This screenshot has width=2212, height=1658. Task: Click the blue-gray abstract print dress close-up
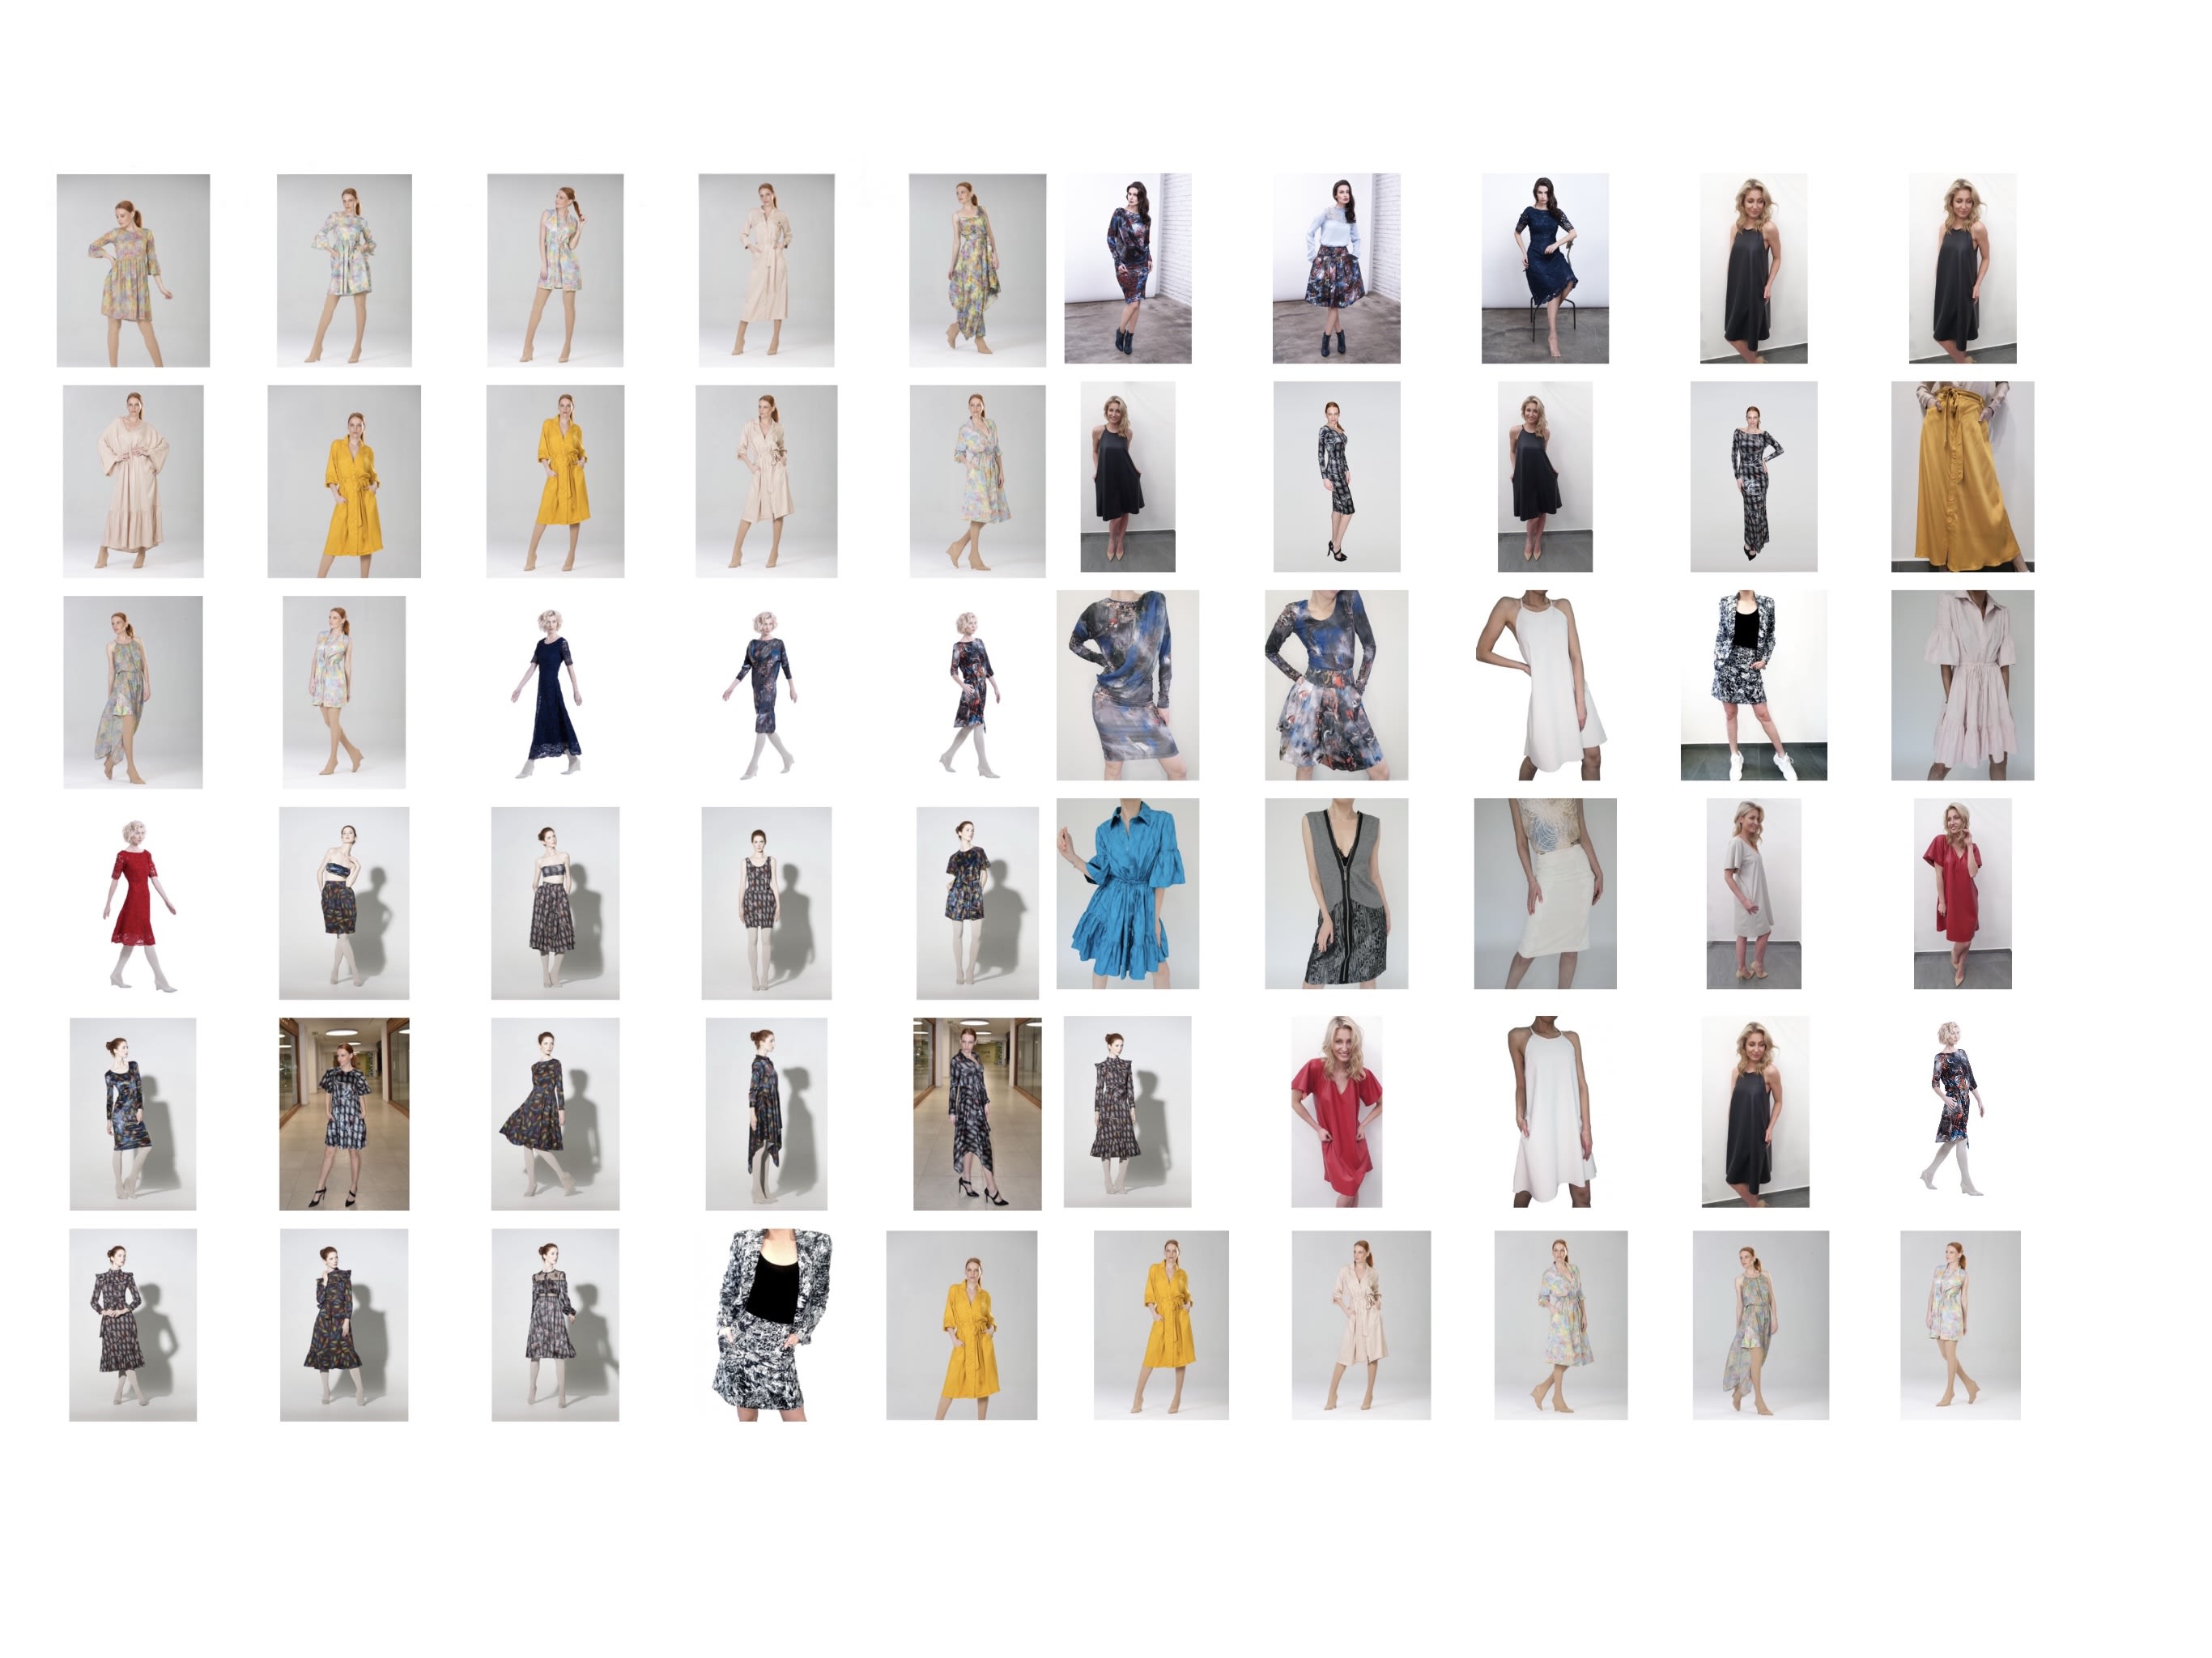1127,685
